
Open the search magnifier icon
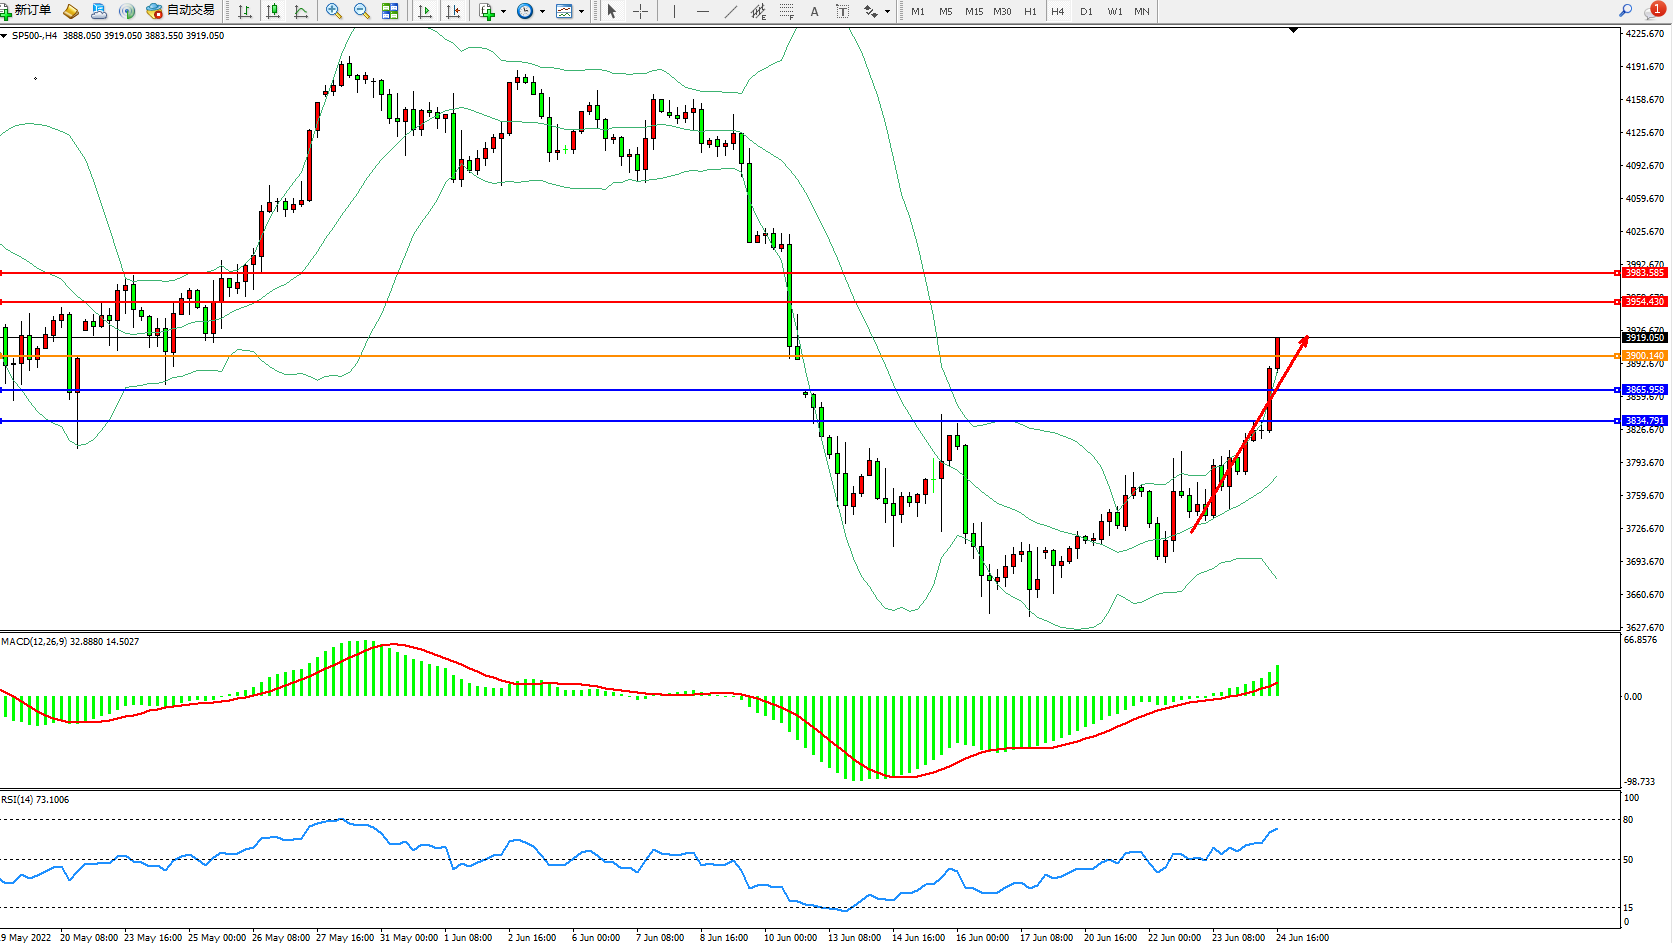[x=1626, y=11]
